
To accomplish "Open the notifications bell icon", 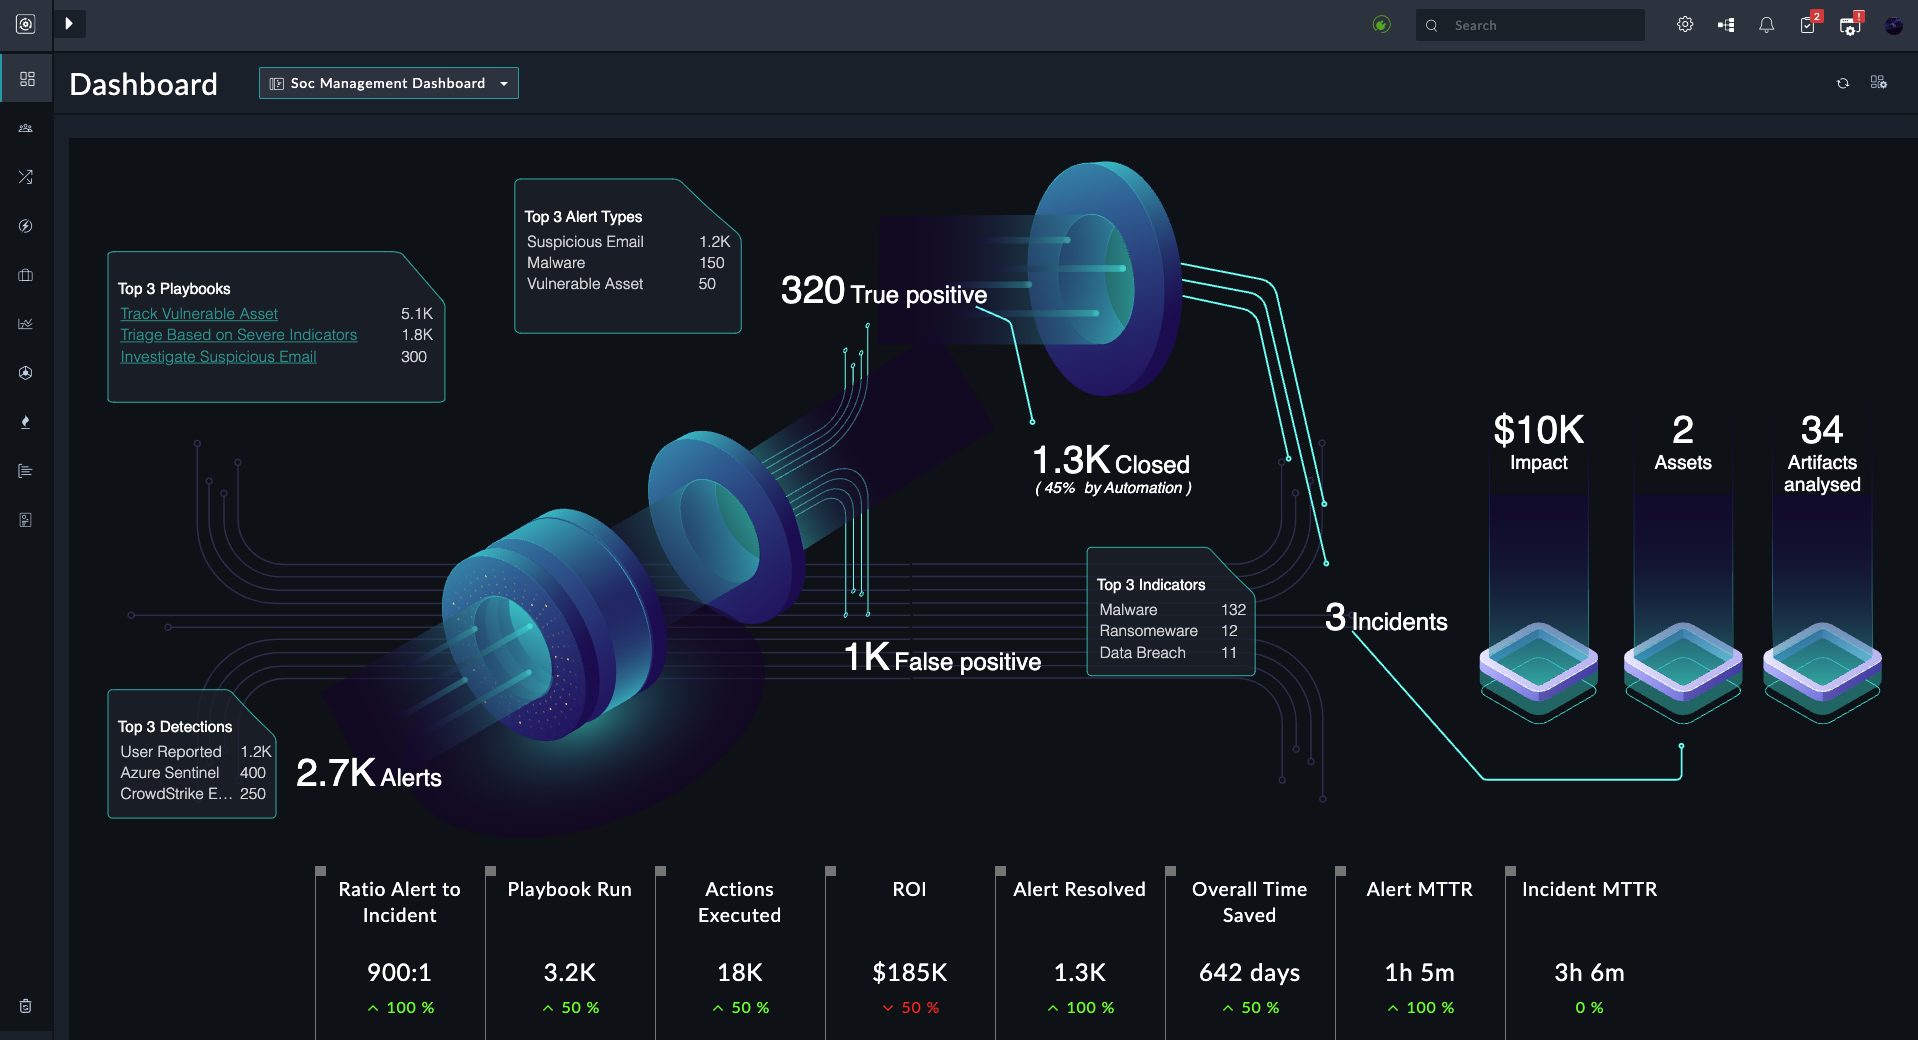I will pyautogui.click(x=1766, y=25).
